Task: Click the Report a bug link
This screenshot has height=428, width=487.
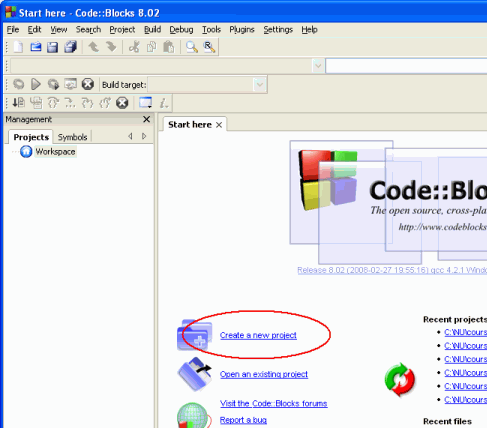Action: pyautogui.click(x=243, y=420)
